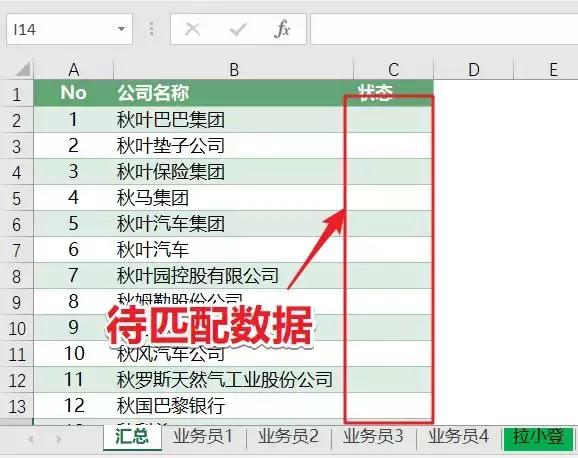578x458 pixels.
Task: Click the No header cell
Action: point(74,93)
